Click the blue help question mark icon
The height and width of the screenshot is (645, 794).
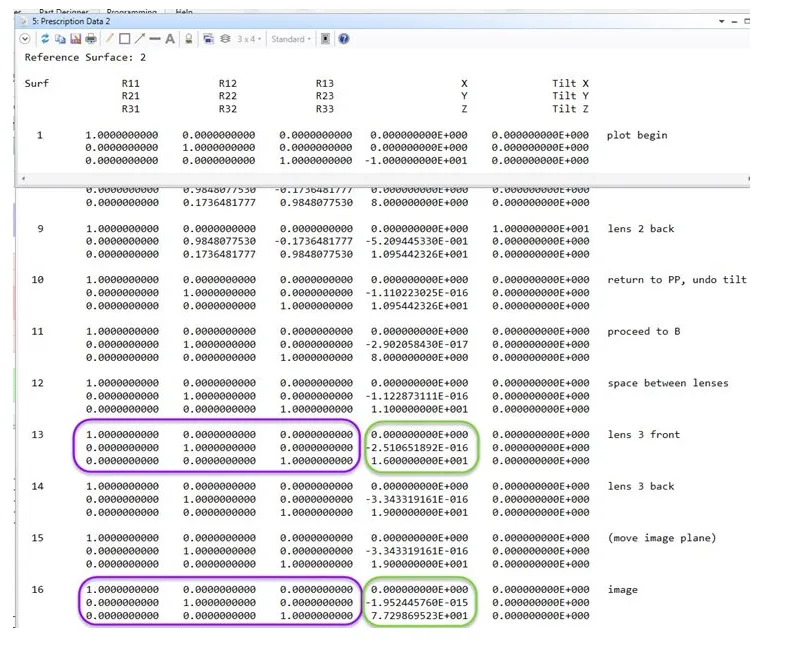344,39
